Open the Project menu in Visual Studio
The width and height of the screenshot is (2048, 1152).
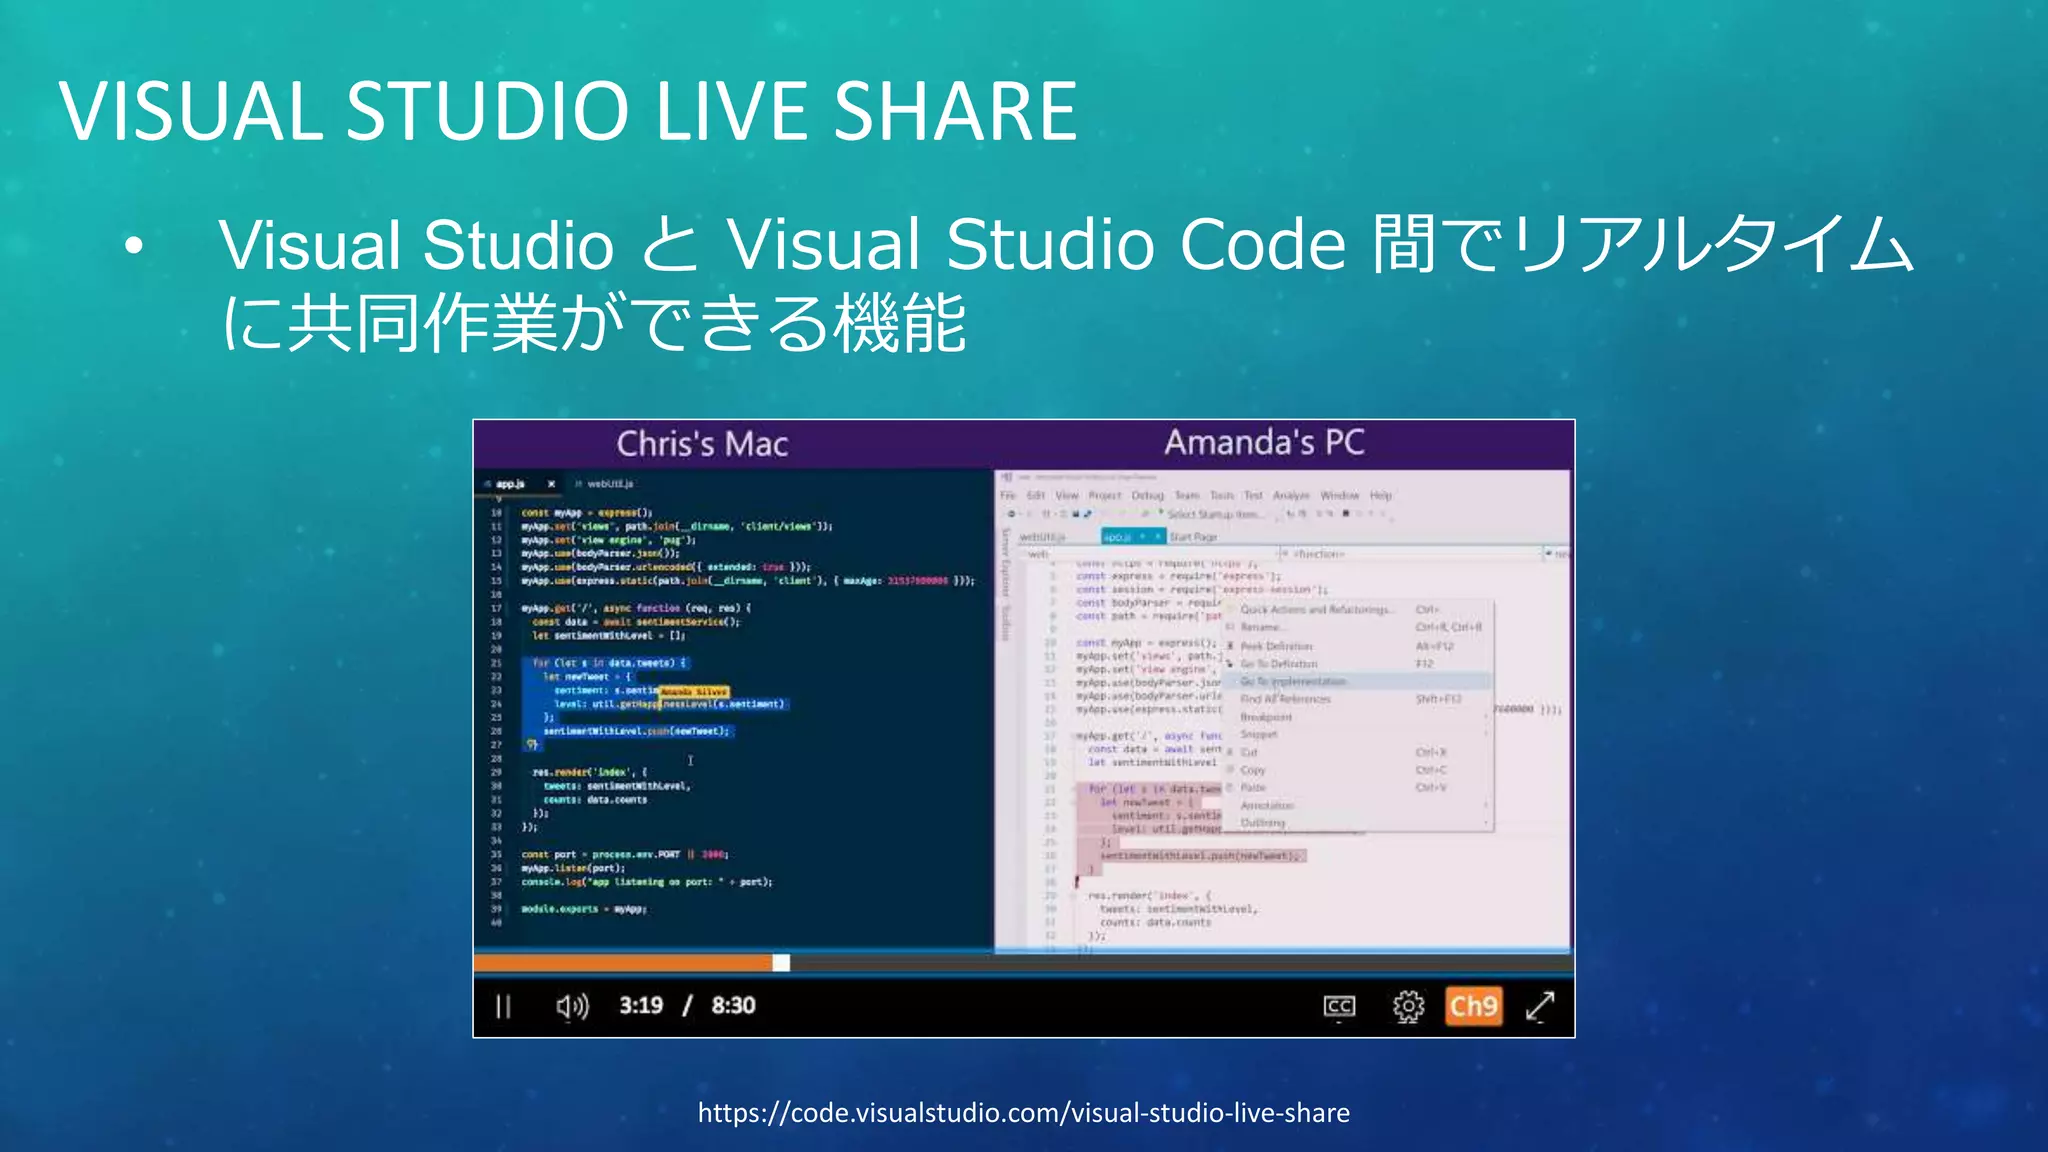[x=1105, y=495]
